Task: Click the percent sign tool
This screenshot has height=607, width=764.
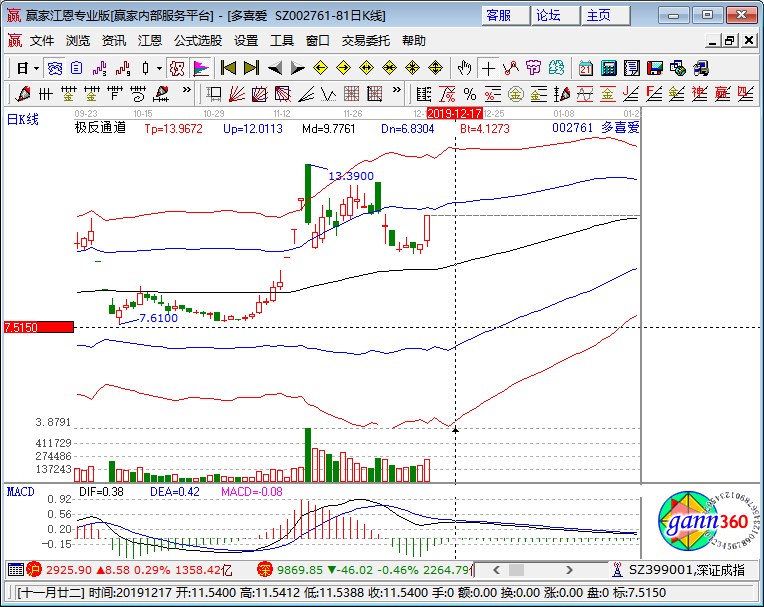Action: pos(470,94)
